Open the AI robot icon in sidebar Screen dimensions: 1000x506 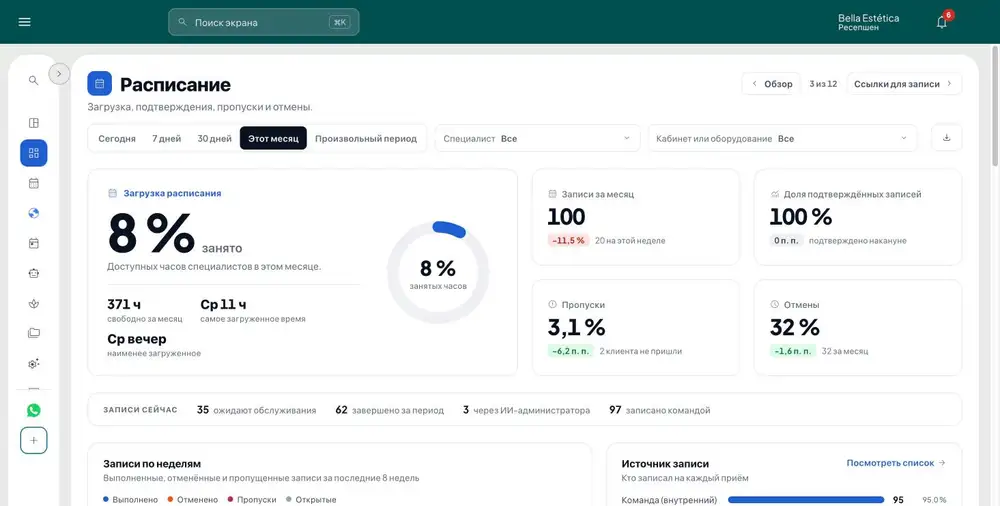click(34, 273)
